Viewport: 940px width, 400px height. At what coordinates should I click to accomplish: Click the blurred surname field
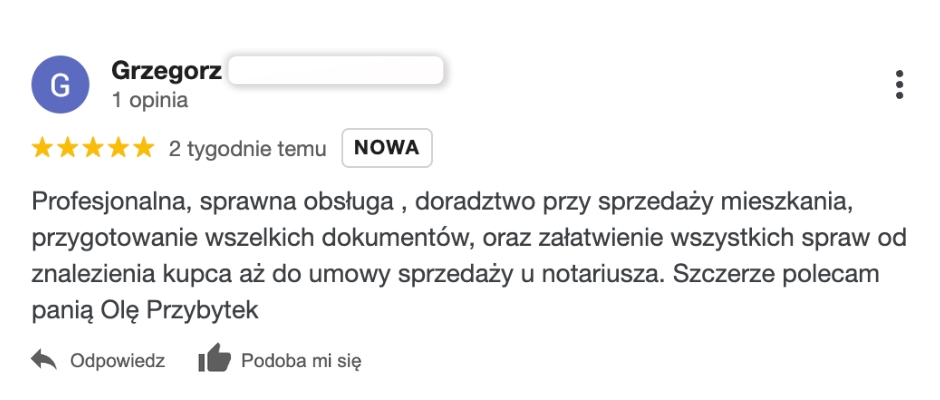pyautogui.click(x=336, y=70)
